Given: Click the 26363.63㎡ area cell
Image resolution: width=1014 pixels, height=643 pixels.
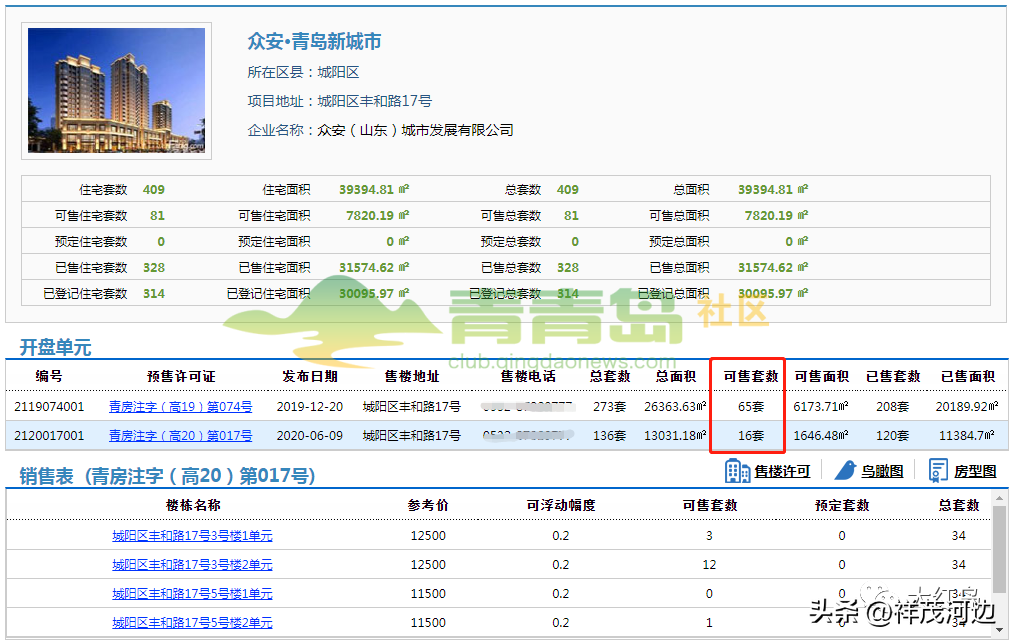Looking at the screenshot, I should 675,407.
